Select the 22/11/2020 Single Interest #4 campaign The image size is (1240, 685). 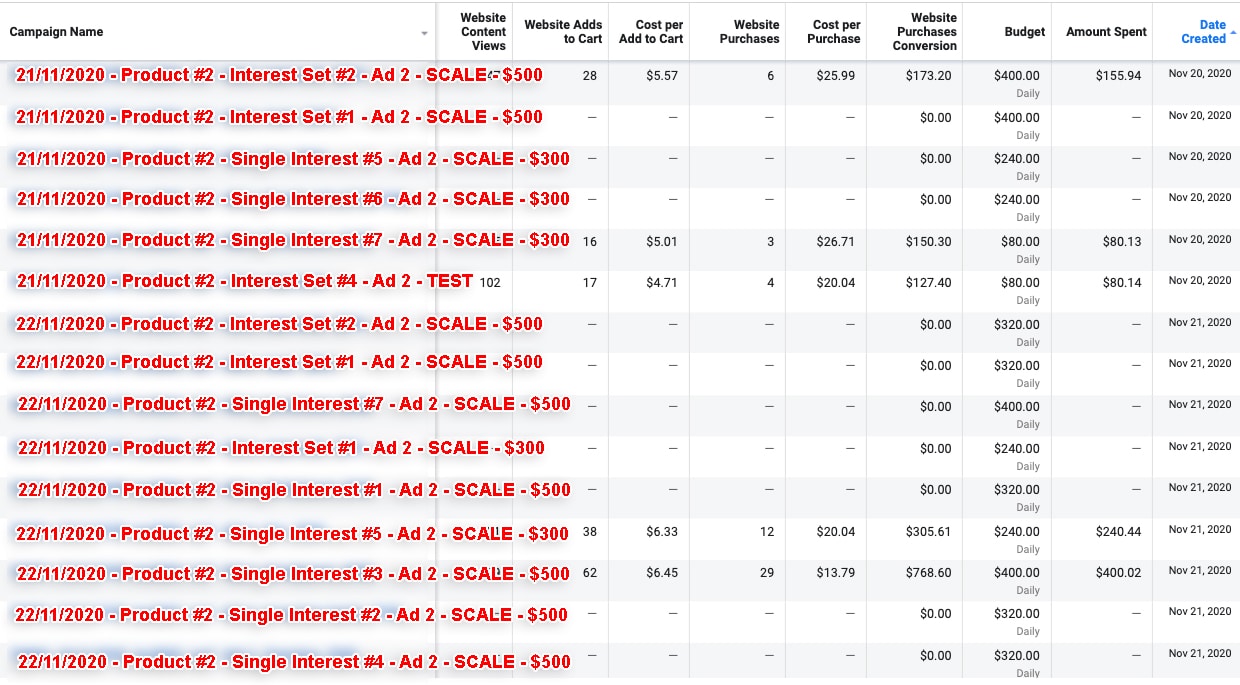click(x=294, y=662)
